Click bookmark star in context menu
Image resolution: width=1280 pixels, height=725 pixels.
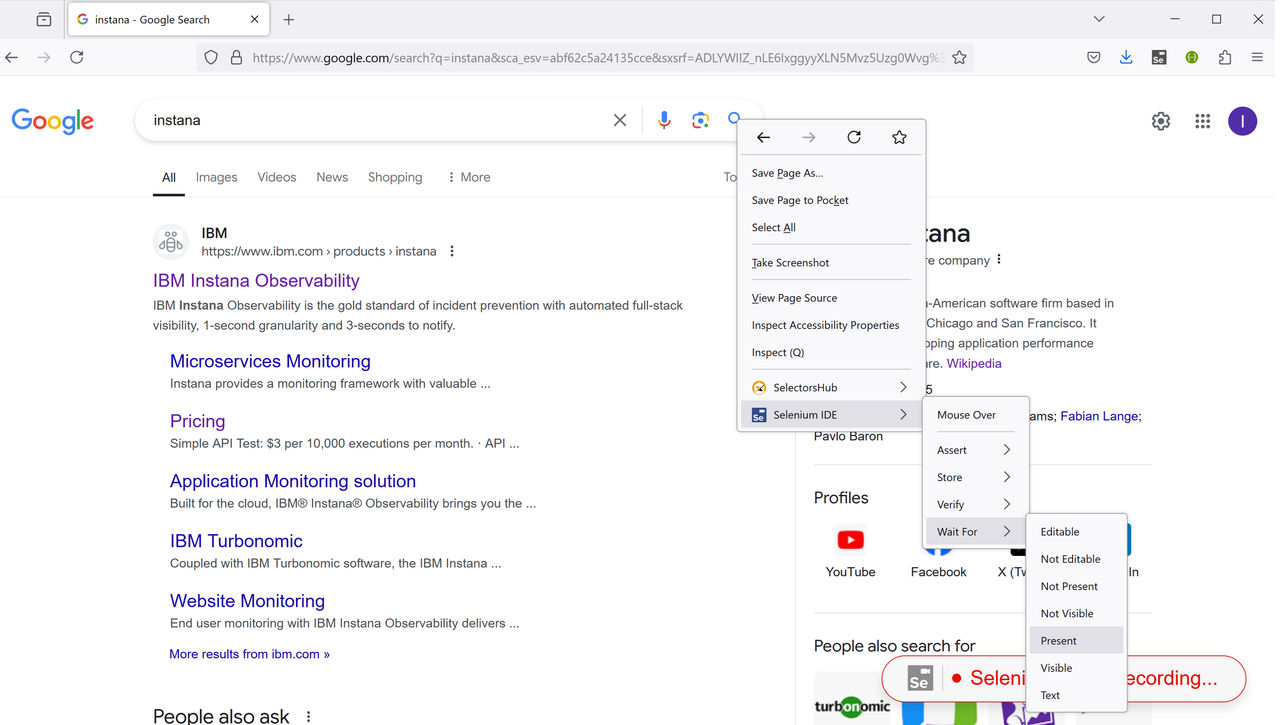click(x=899, y=138)
